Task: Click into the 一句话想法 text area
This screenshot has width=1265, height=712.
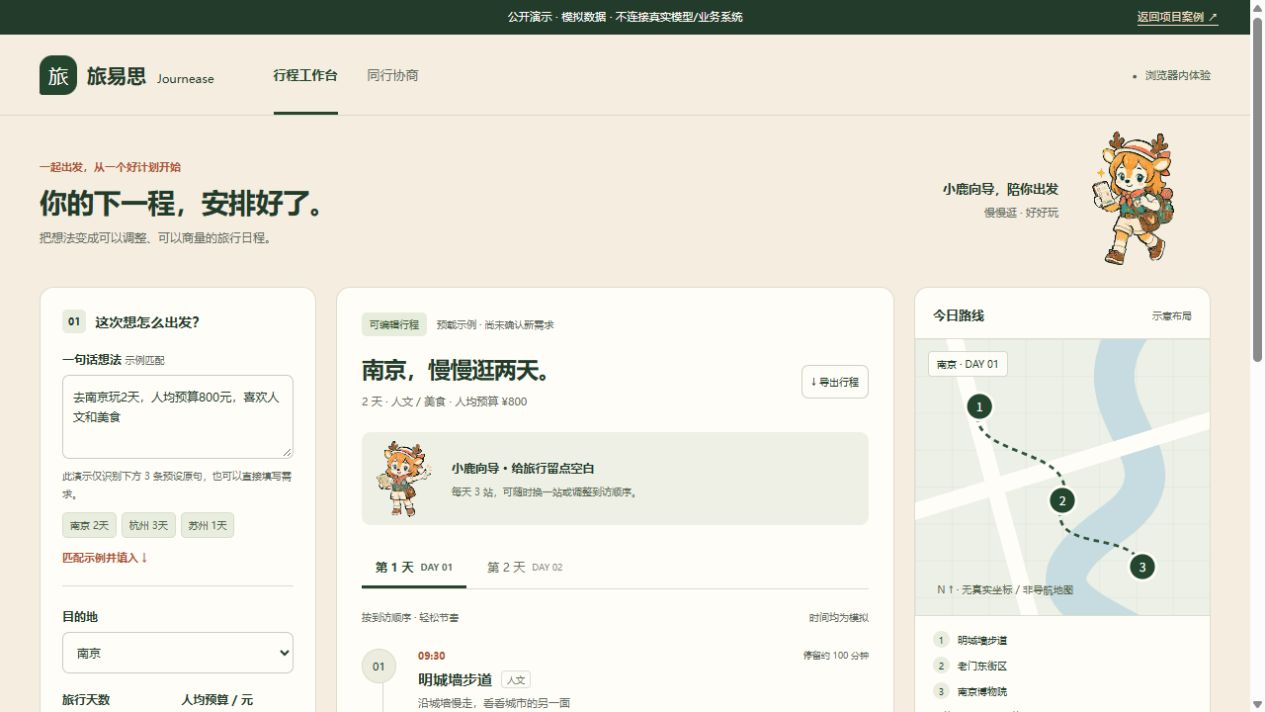Action: point(178,417)
